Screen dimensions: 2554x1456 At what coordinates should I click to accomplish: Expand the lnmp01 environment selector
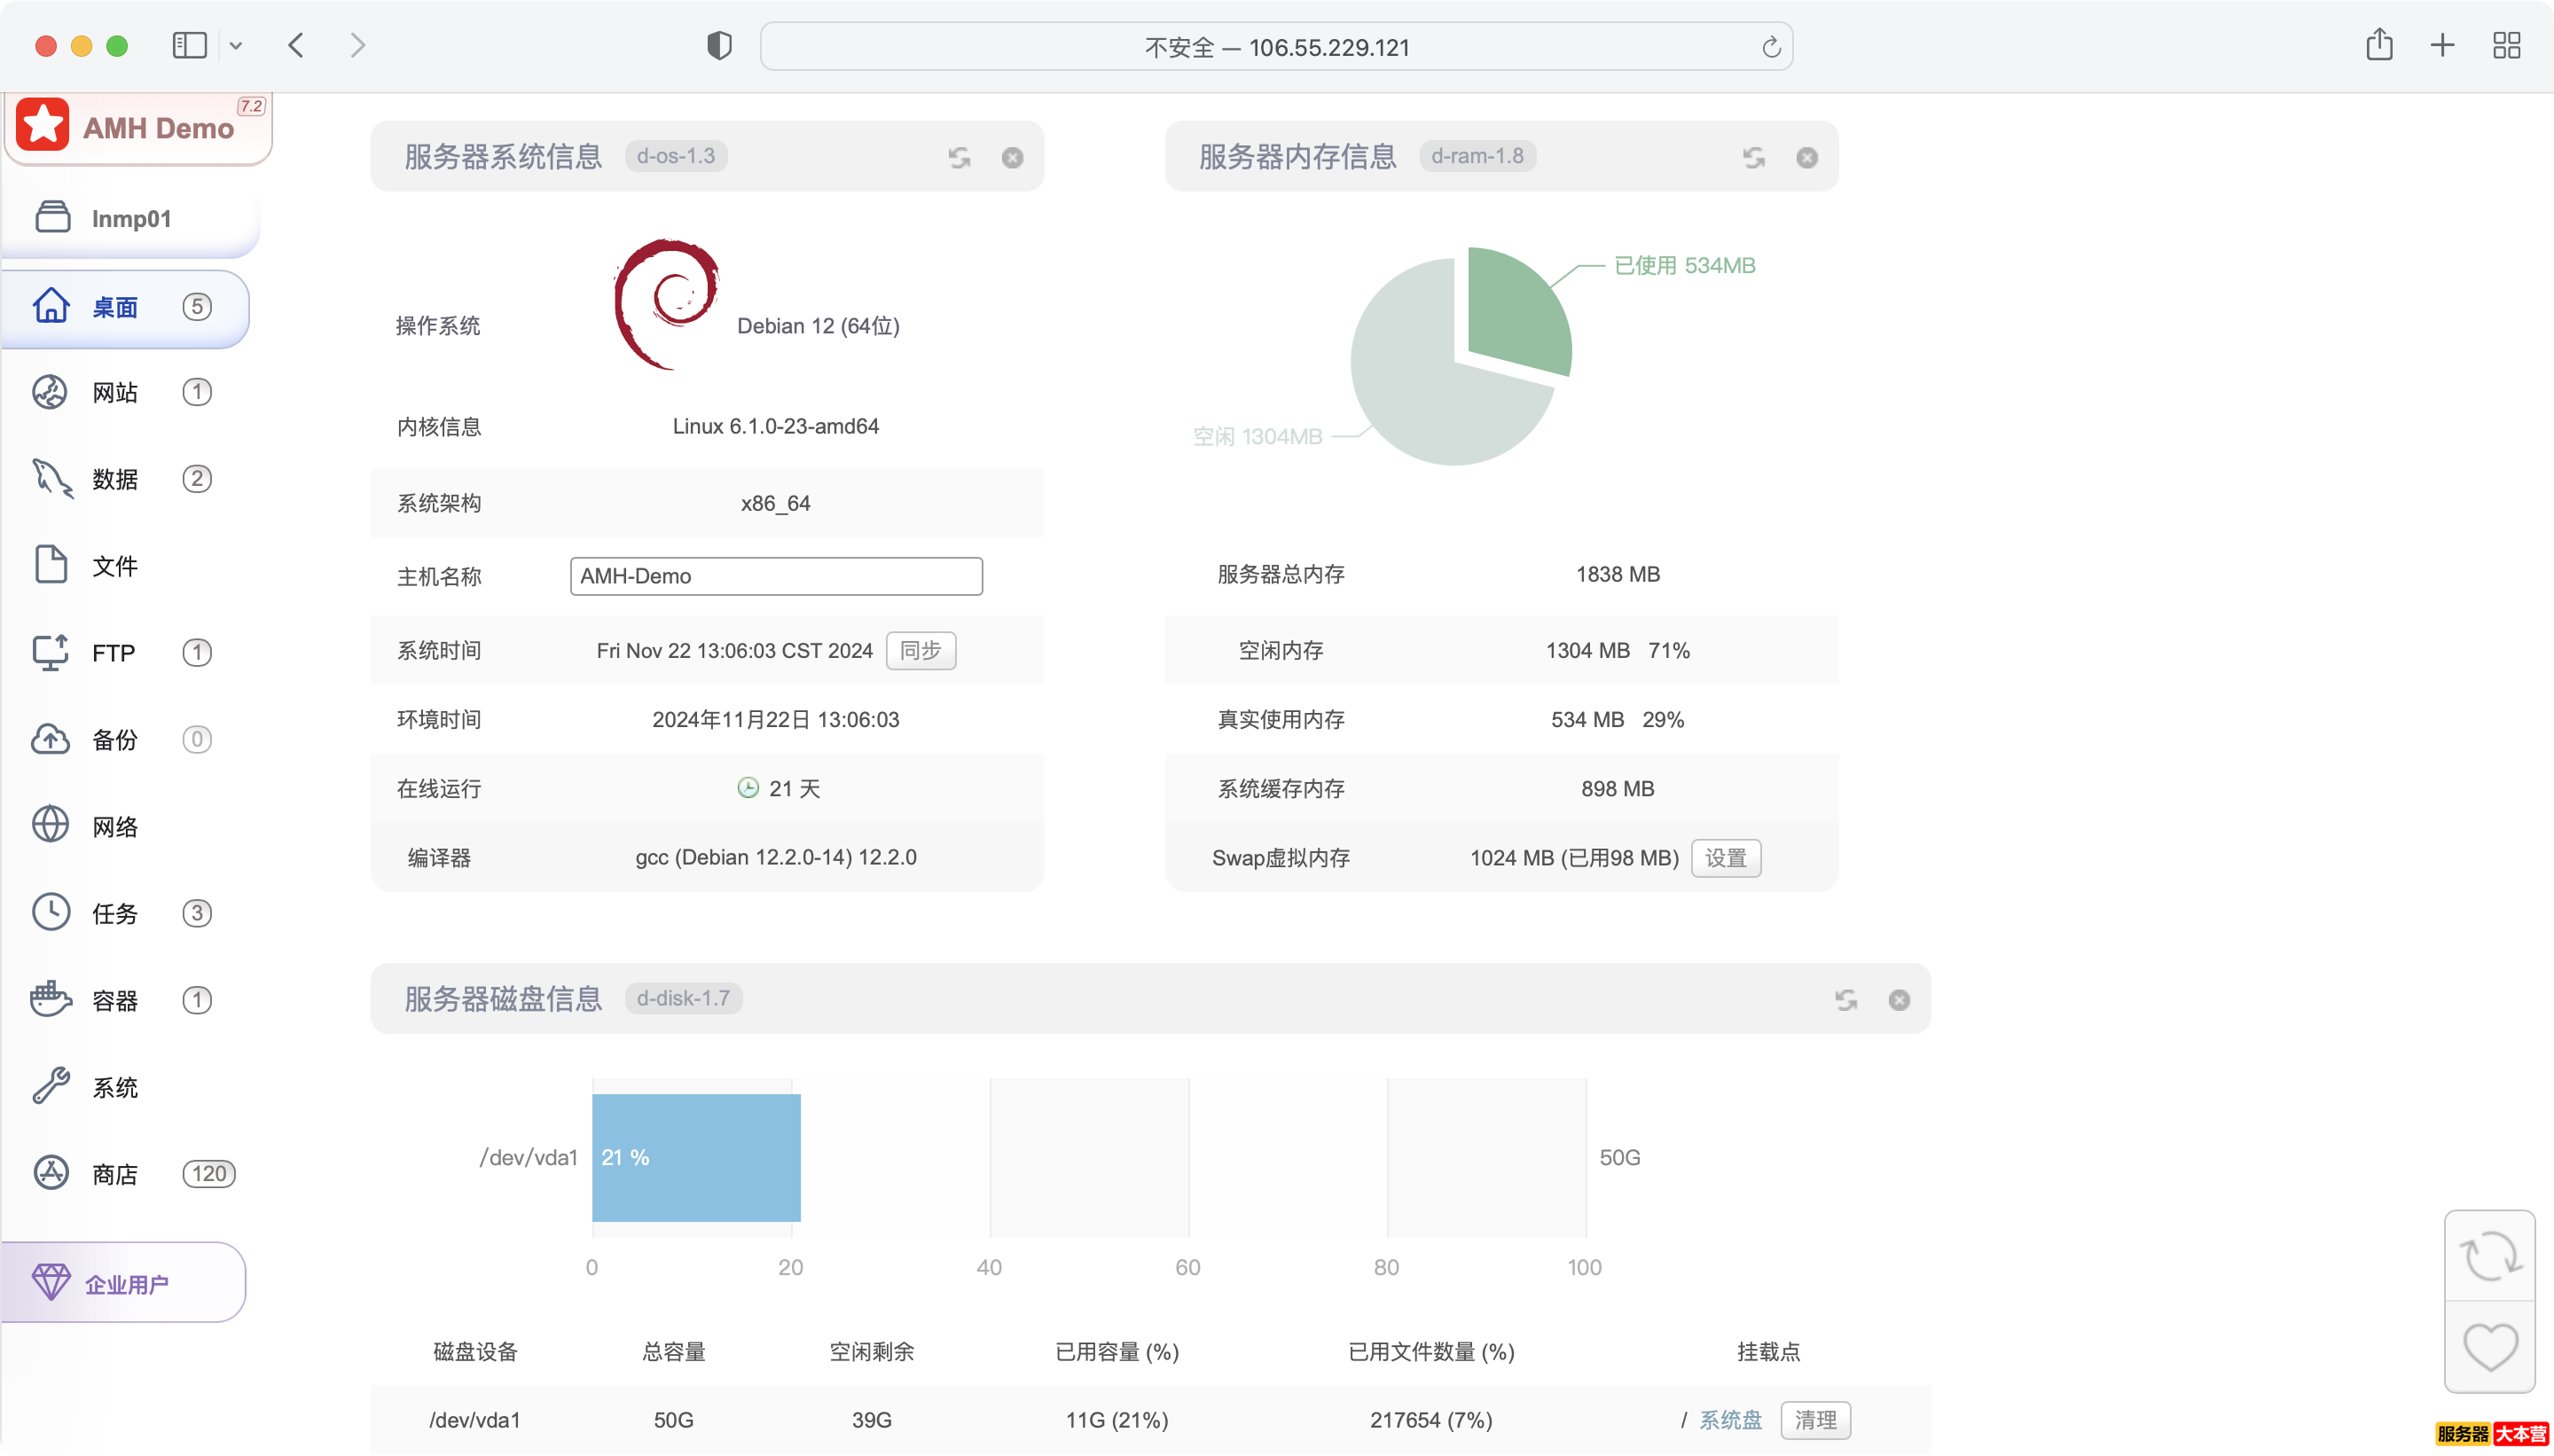[130, 218]
